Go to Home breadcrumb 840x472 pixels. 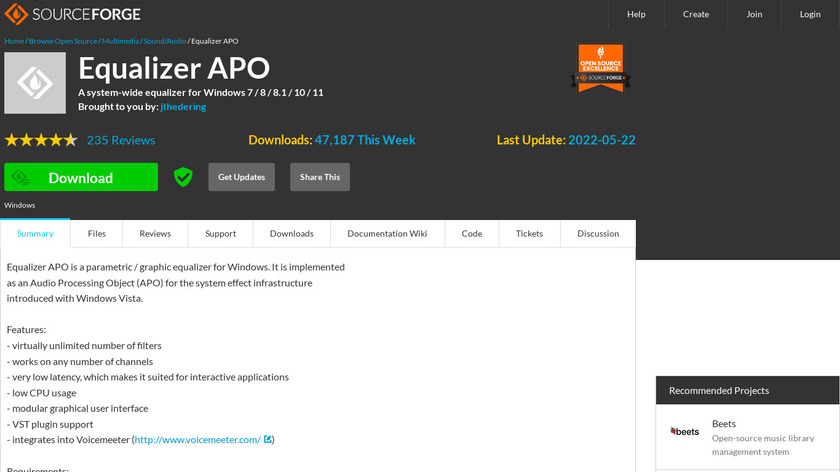[x=14, y=41]
